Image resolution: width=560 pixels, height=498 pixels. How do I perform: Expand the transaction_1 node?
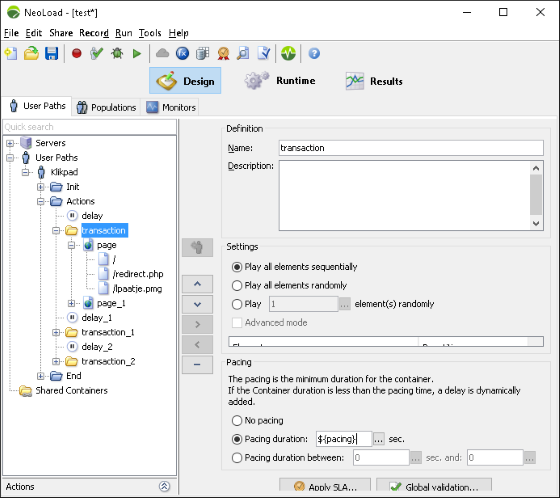click(56, 332)
